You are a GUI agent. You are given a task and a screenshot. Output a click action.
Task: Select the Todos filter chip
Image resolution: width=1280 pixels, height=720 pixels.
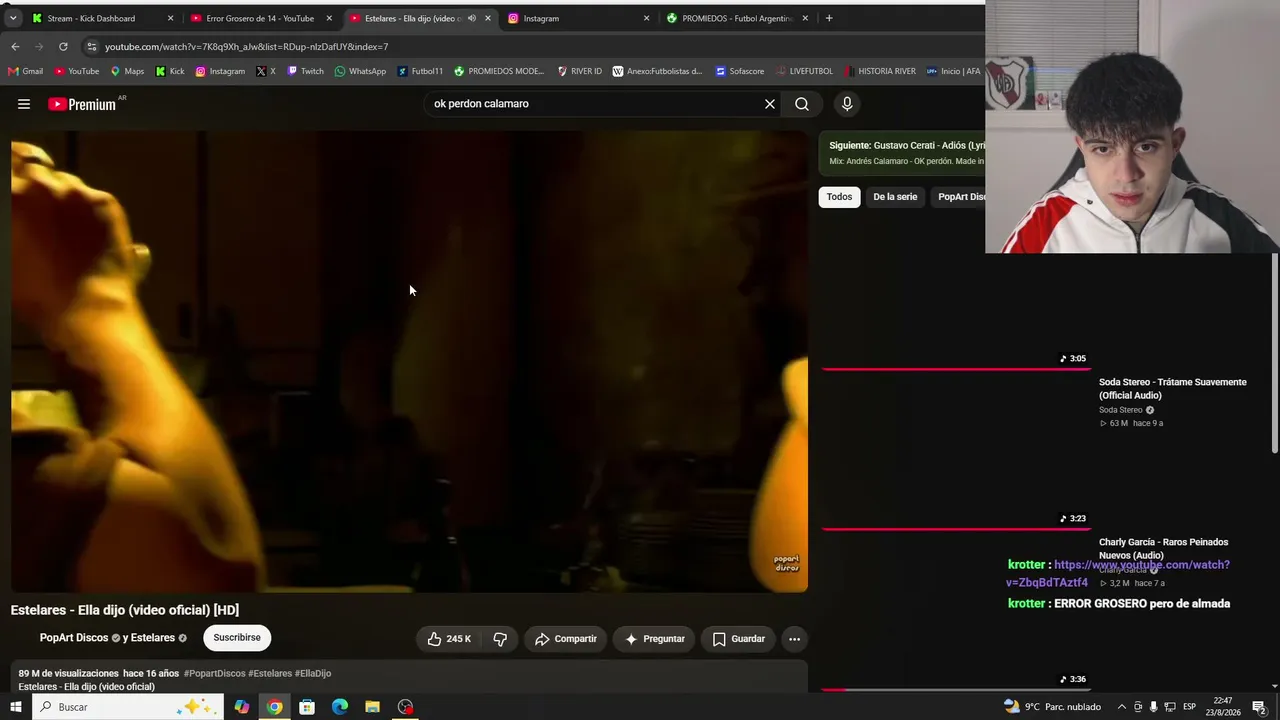[x=839, y=197]
